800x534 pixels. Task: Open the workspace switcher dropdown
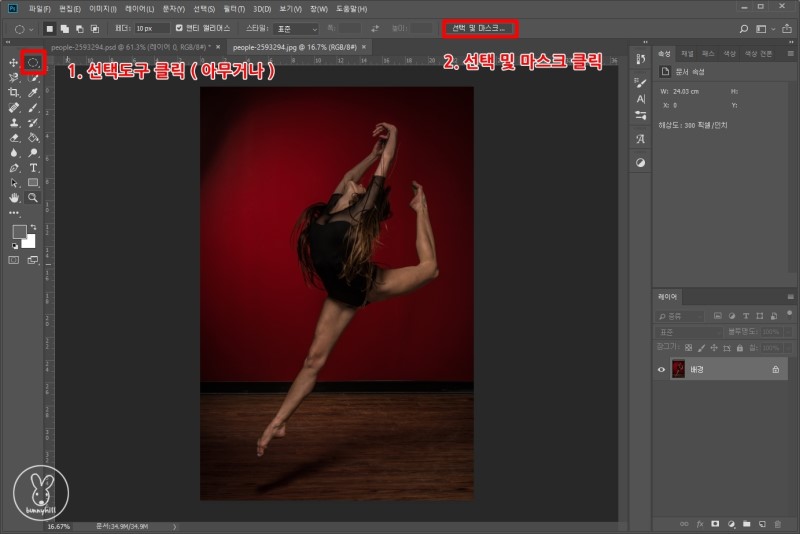coord(764,29)
